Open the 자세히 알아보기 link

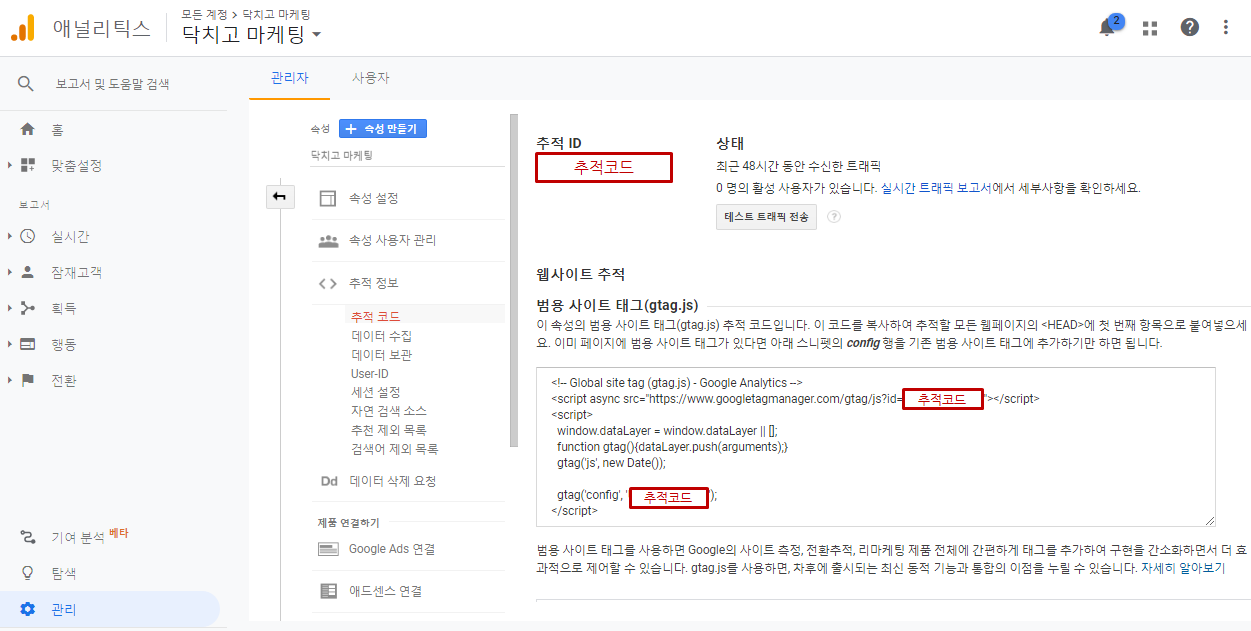tap(1183, 568)
